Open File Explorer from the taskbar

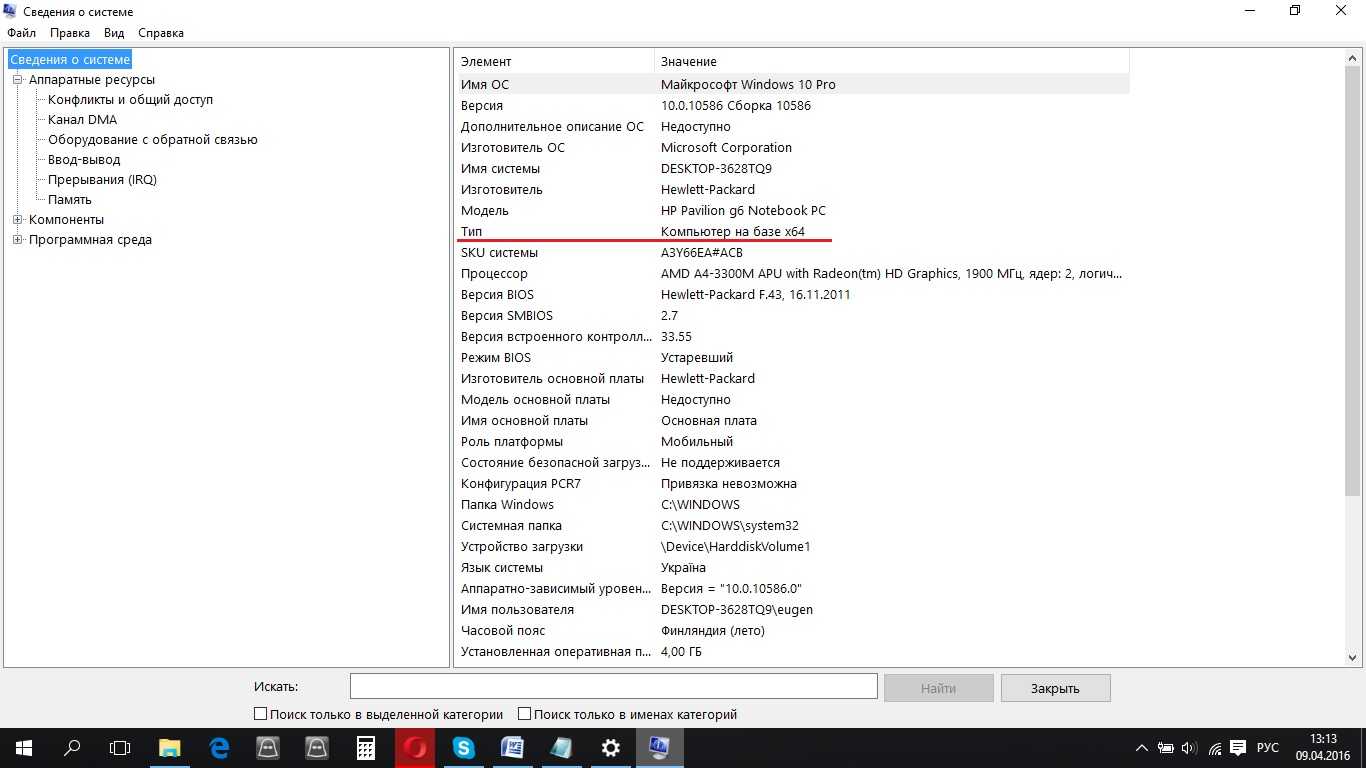[170, 747]
